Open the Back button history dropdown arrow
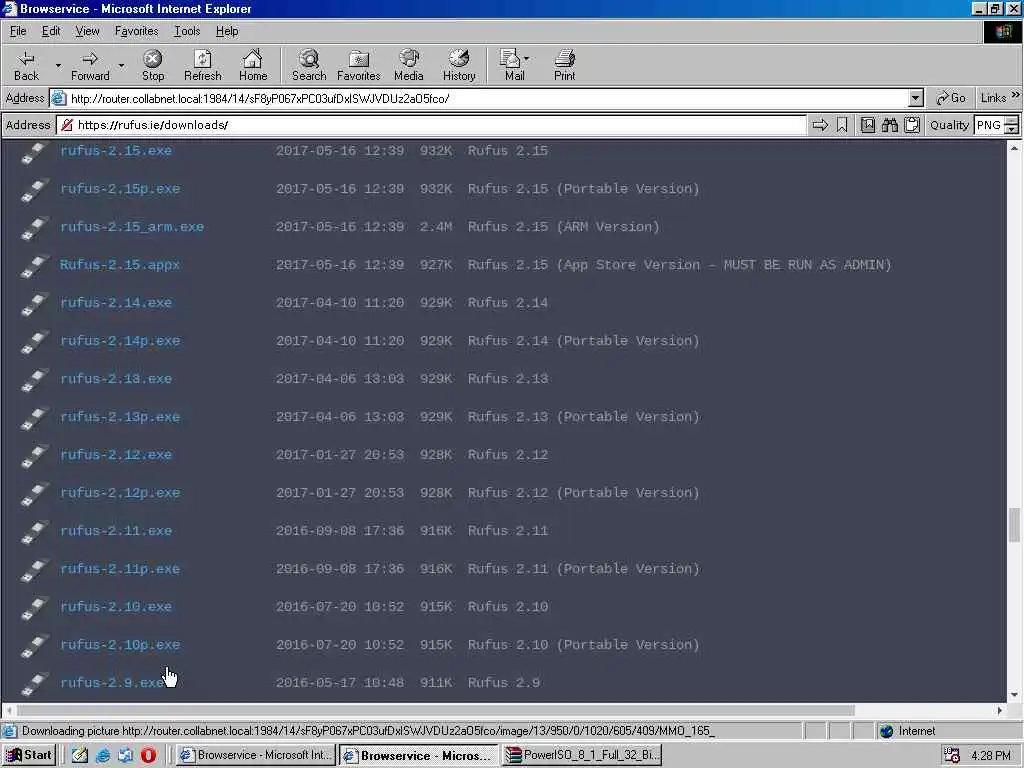 57,65
